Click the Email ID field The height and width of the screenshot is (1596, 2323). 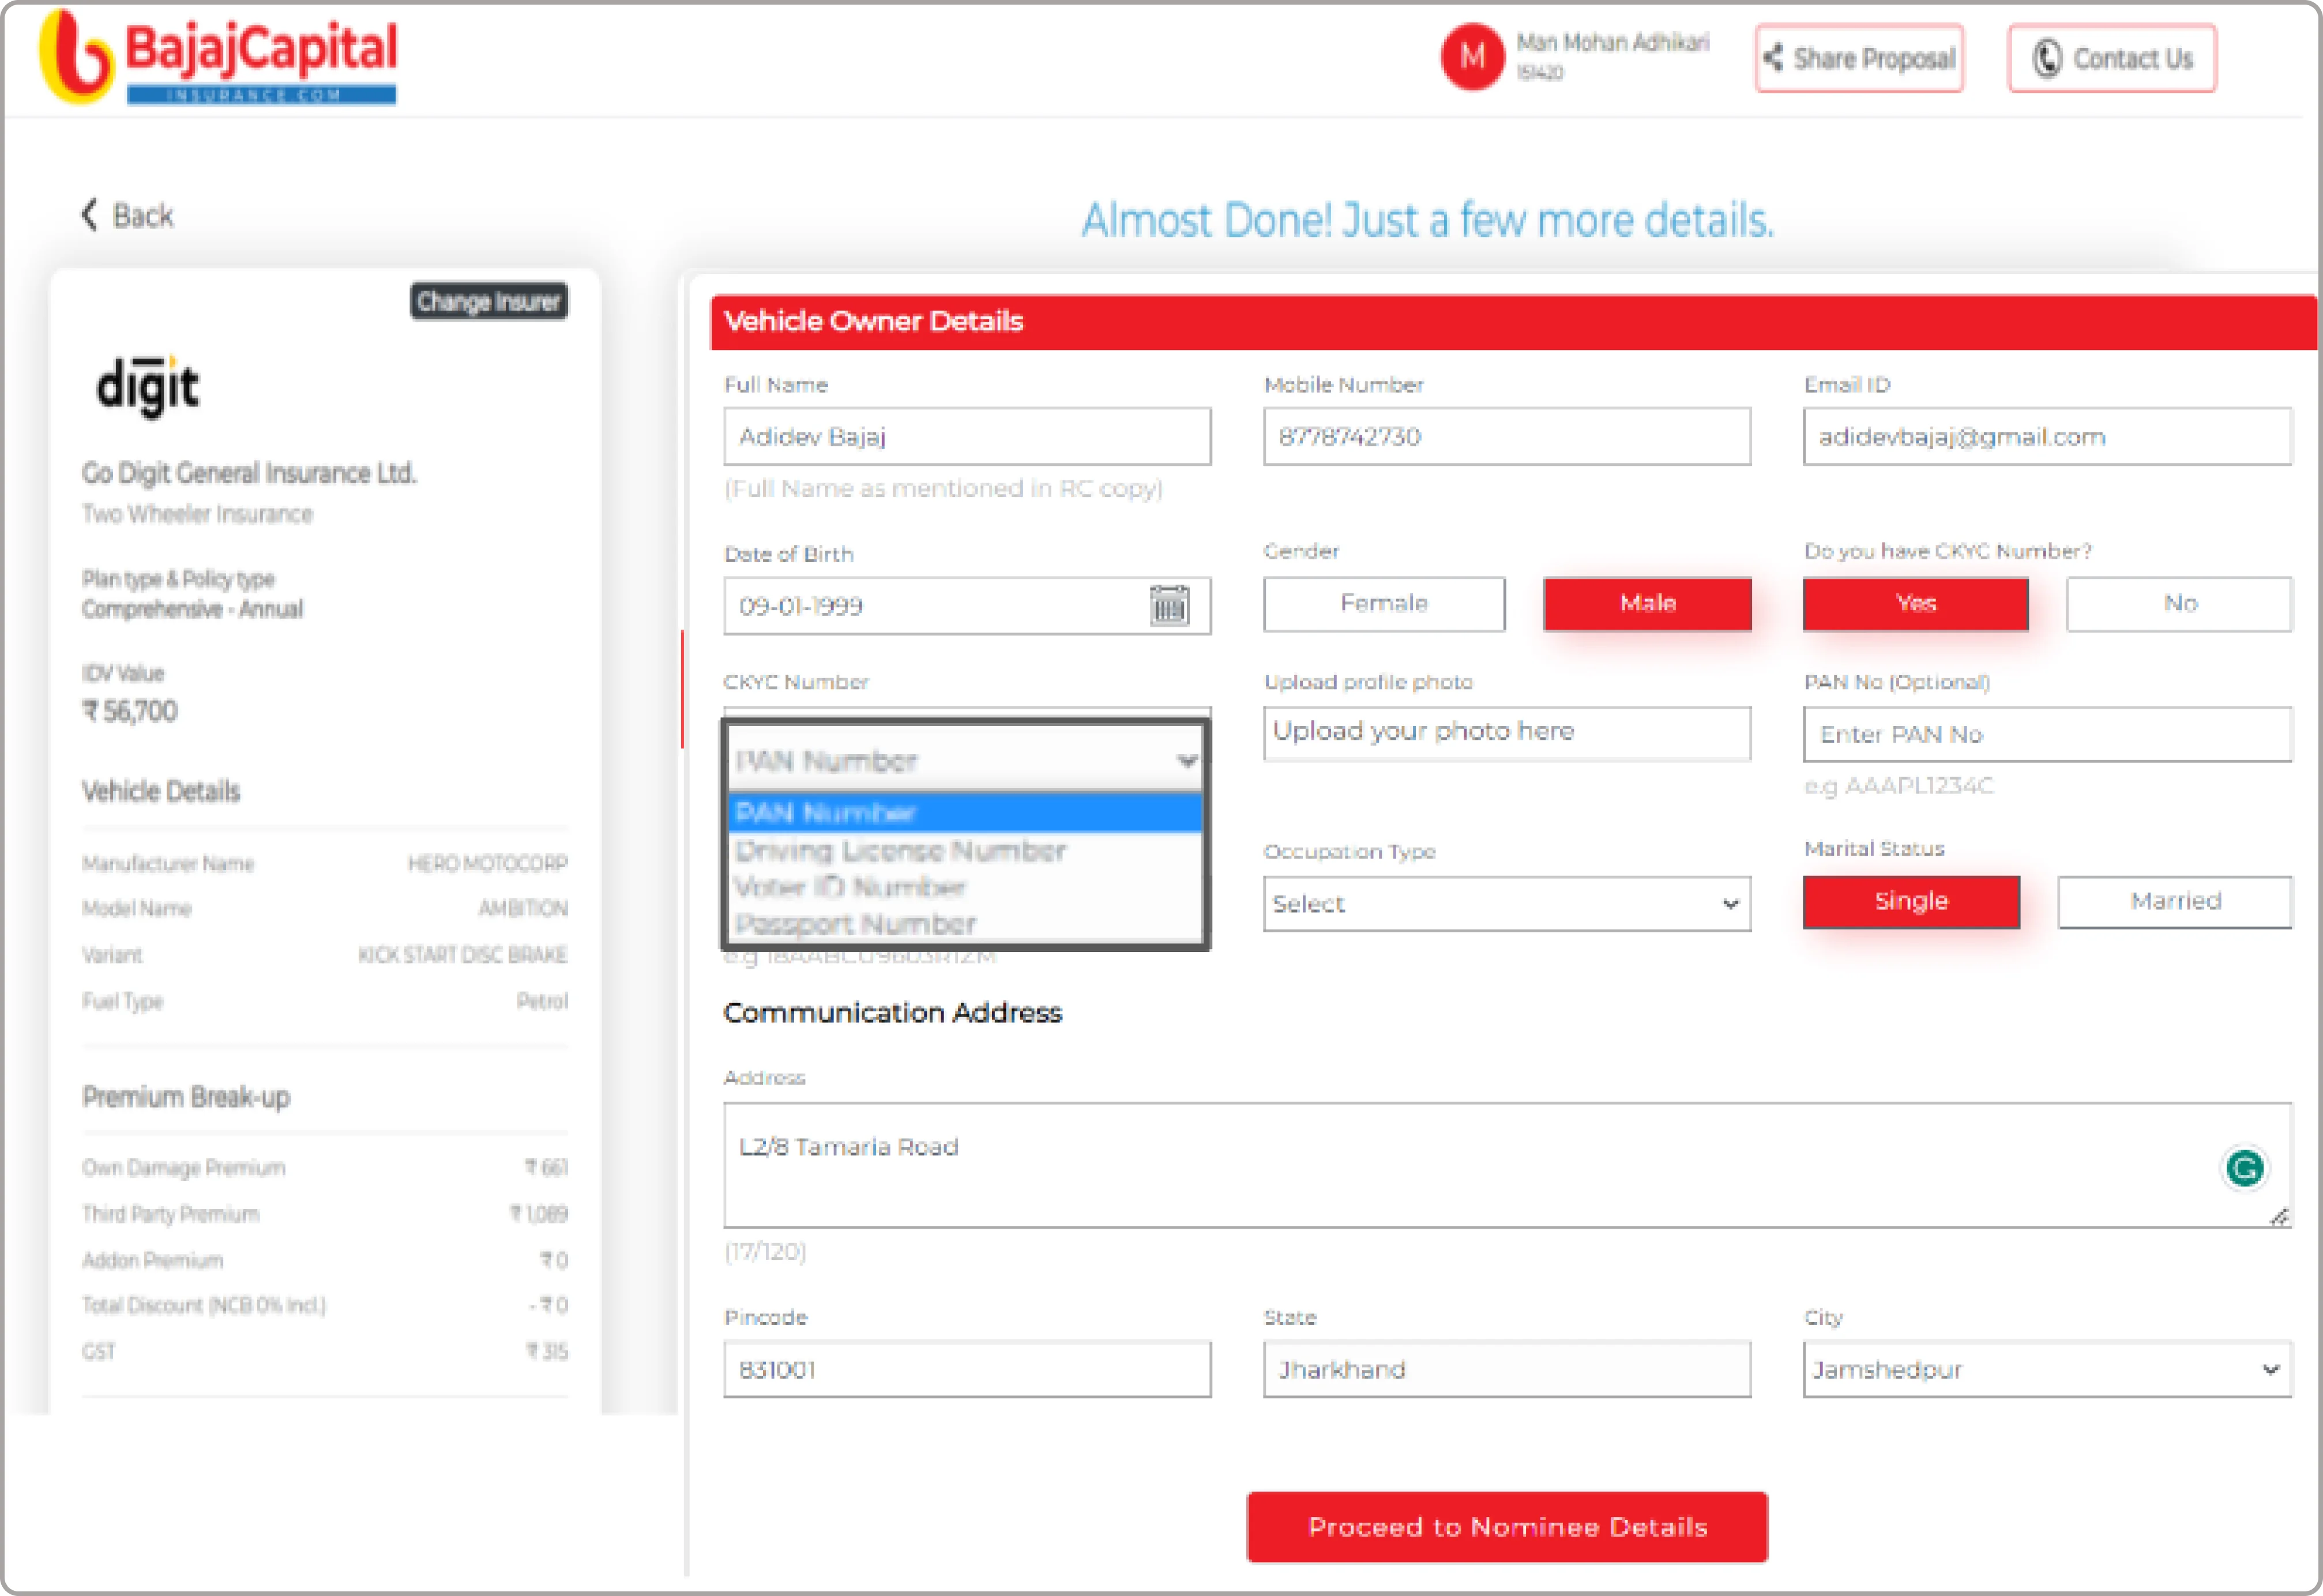(x=2047, y=436)
